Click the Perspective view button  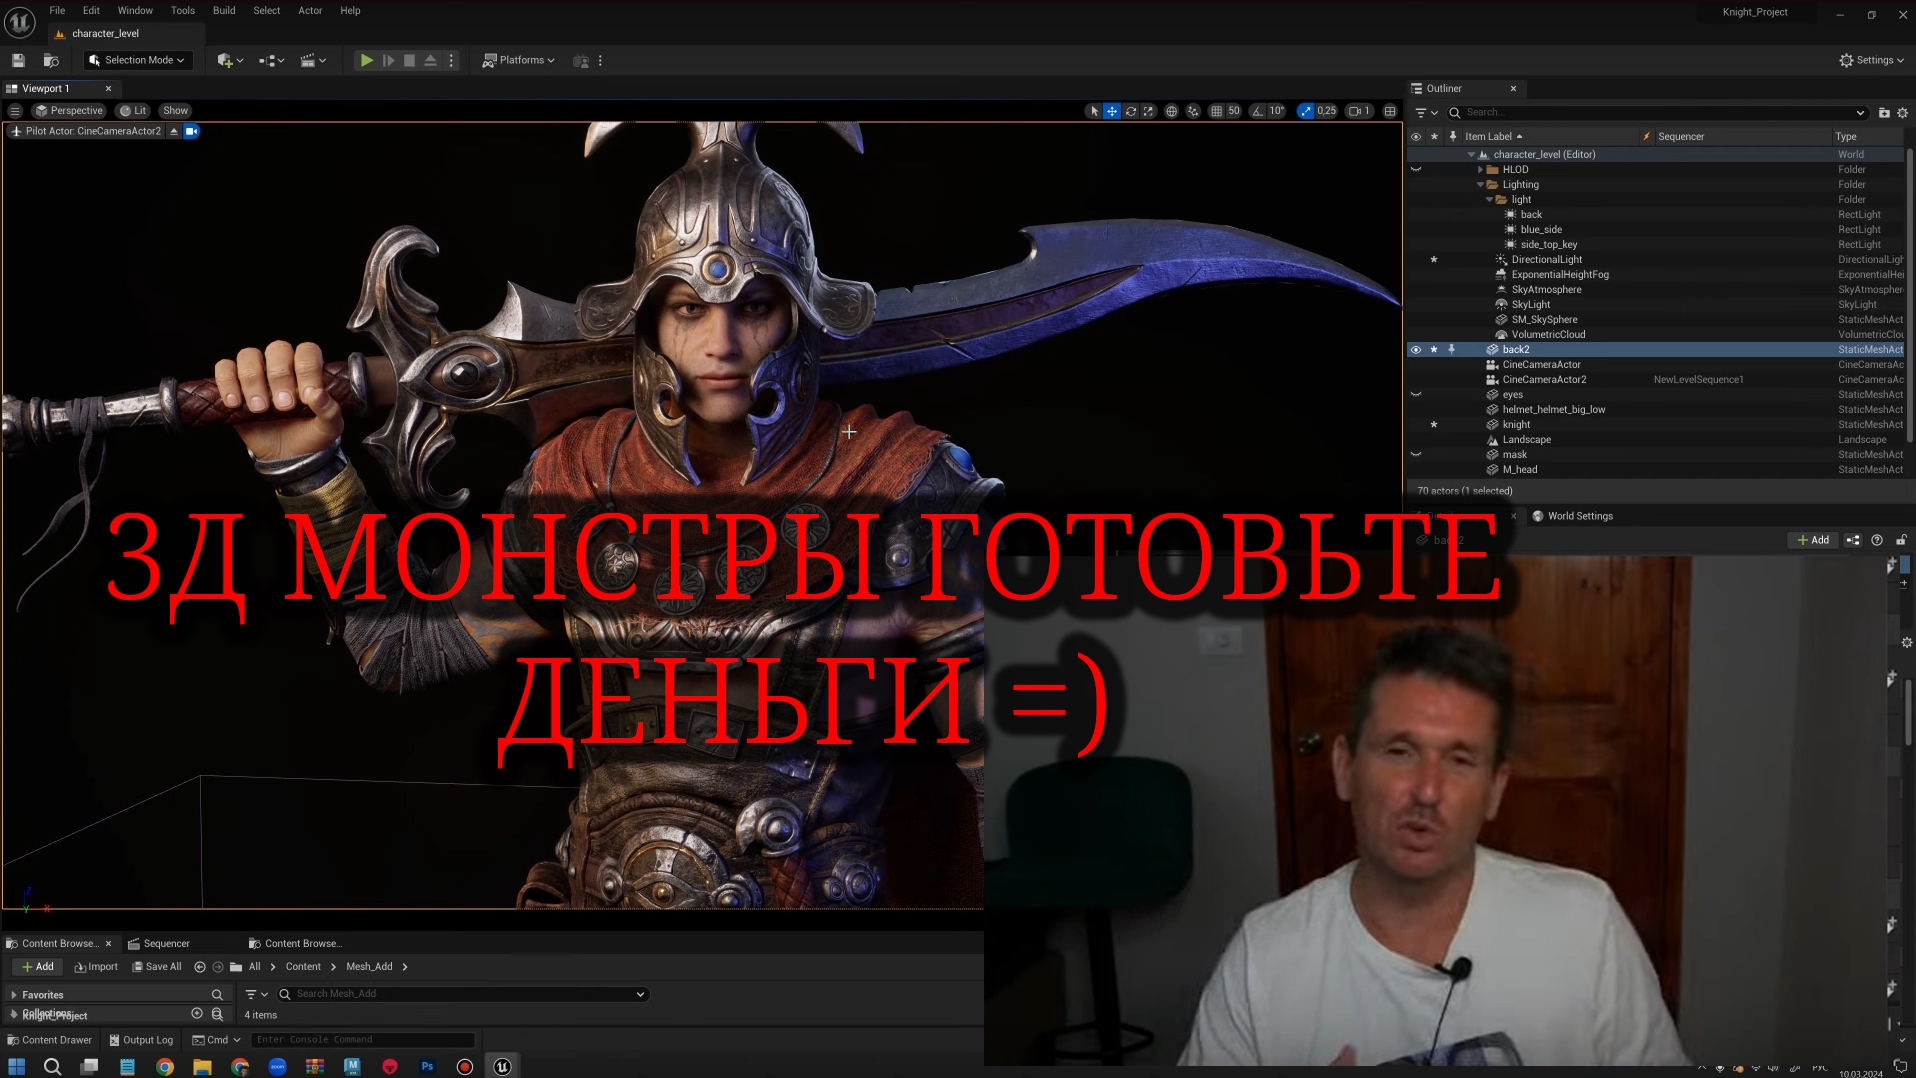(69, 111)
